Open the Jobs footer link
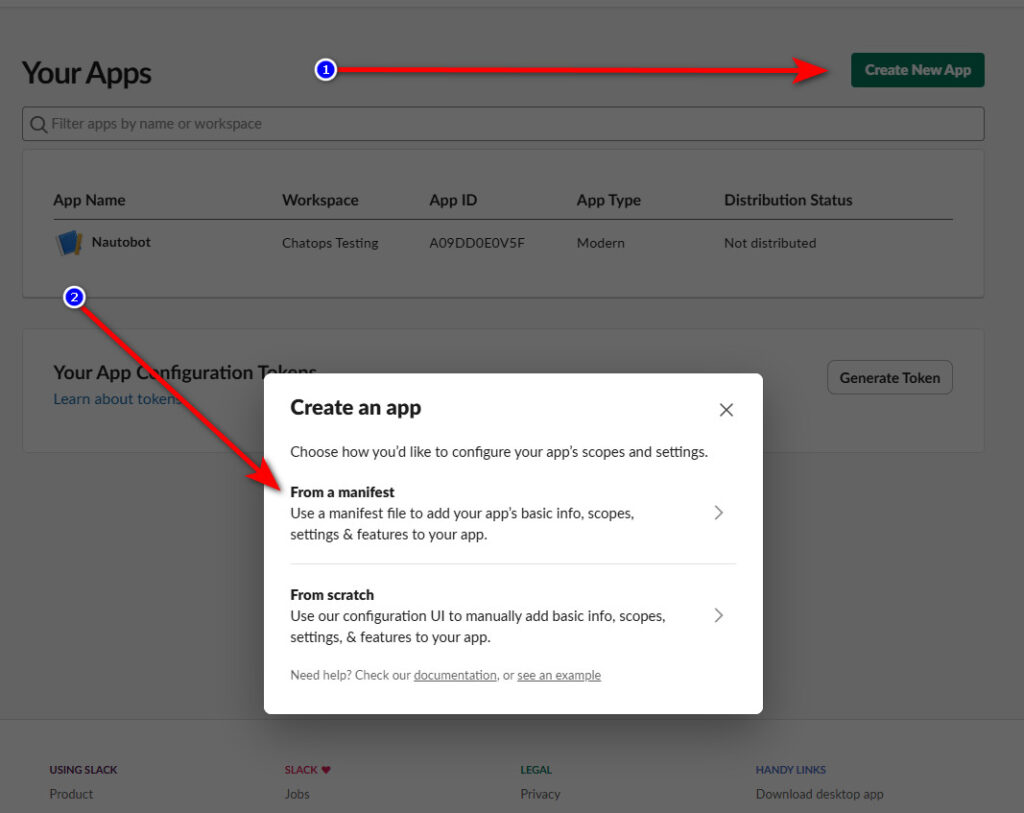 click(297, 794)
